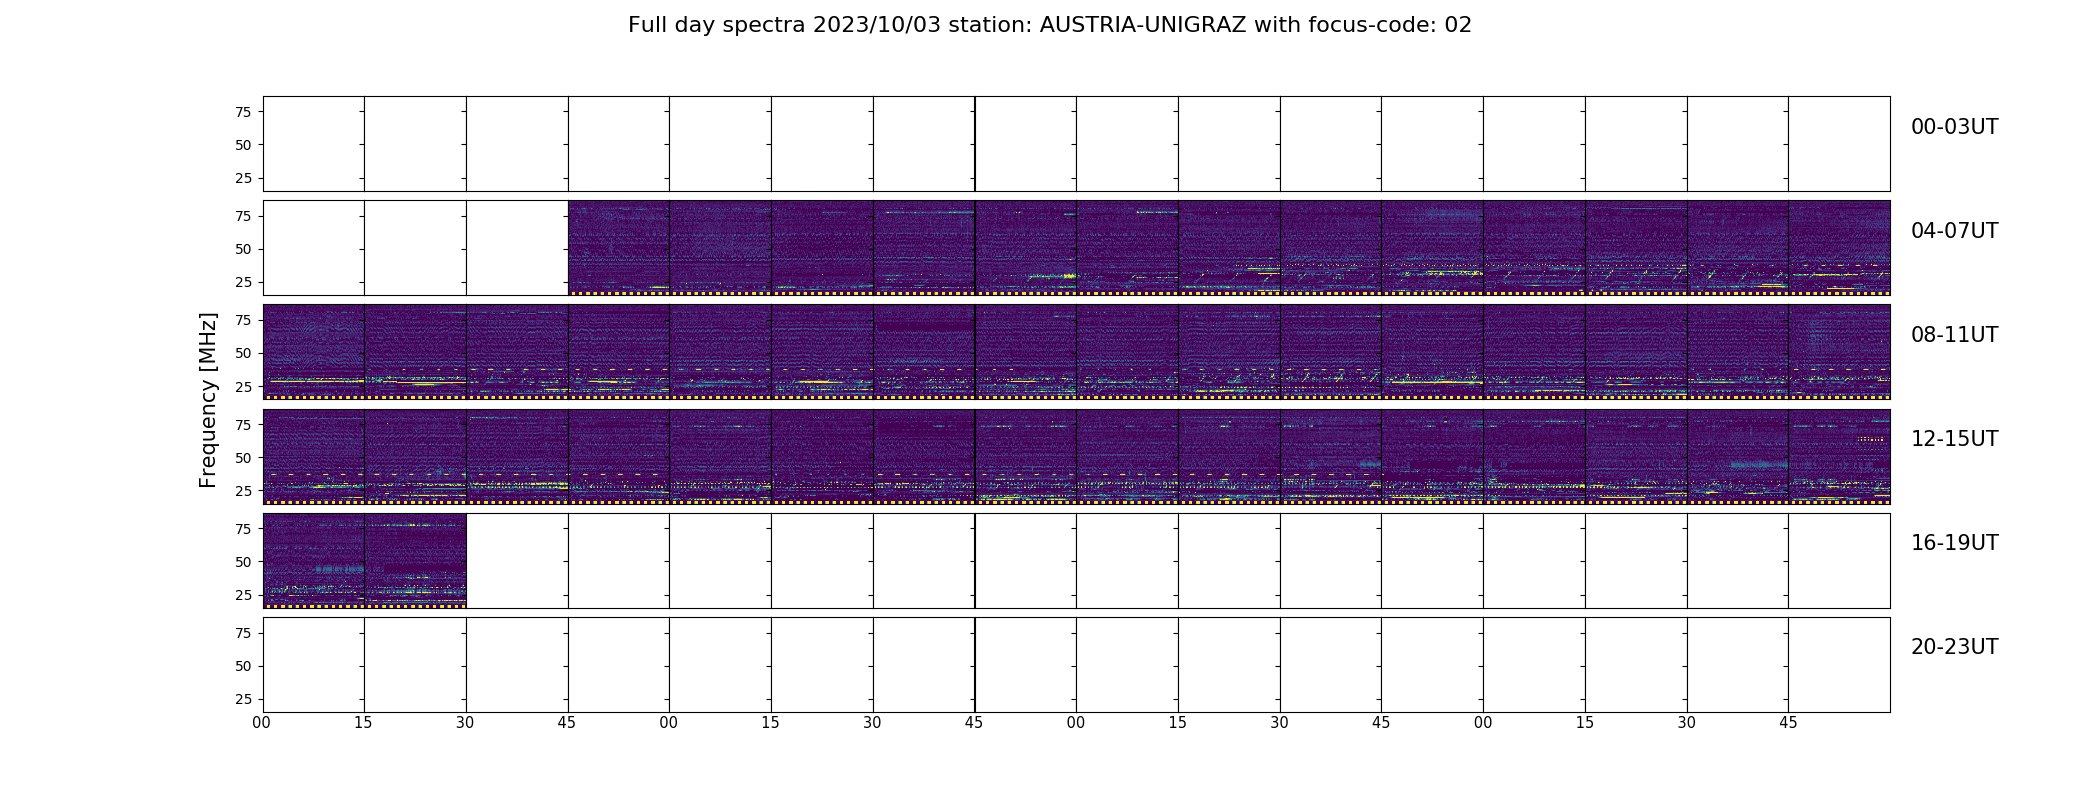The height and width of the screenshot is (800, 2100).
Task: Click the empty last panel in 20-23UT row
Action: tap(1839, 664)
